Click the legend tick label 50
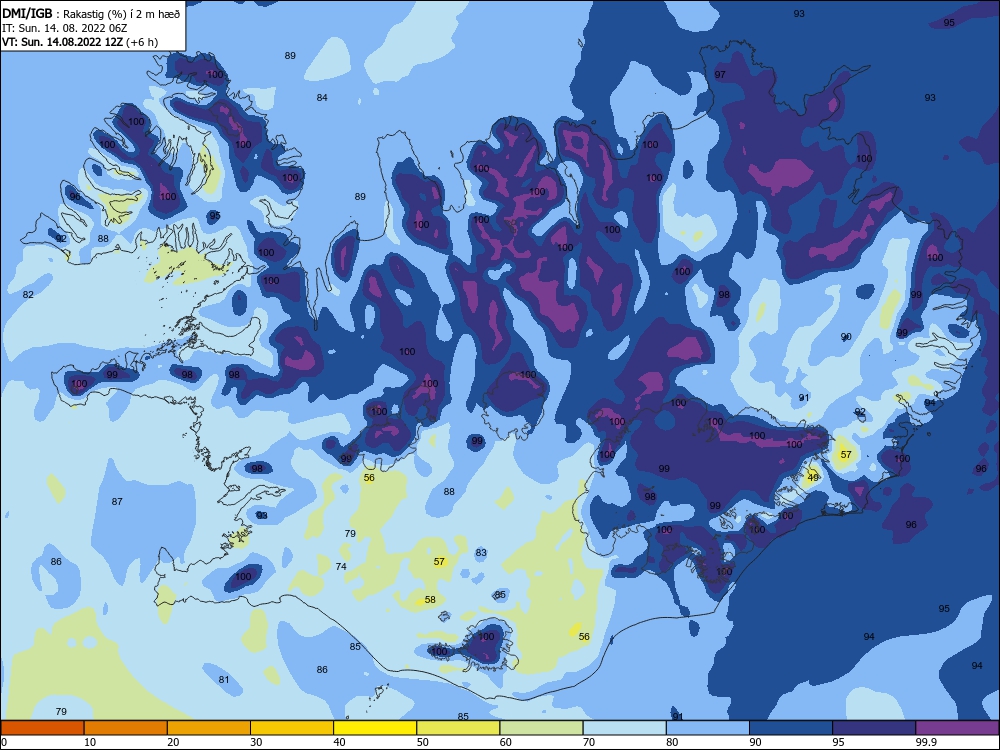This screenshot has width=1000, height=750. tap(423, 742)
